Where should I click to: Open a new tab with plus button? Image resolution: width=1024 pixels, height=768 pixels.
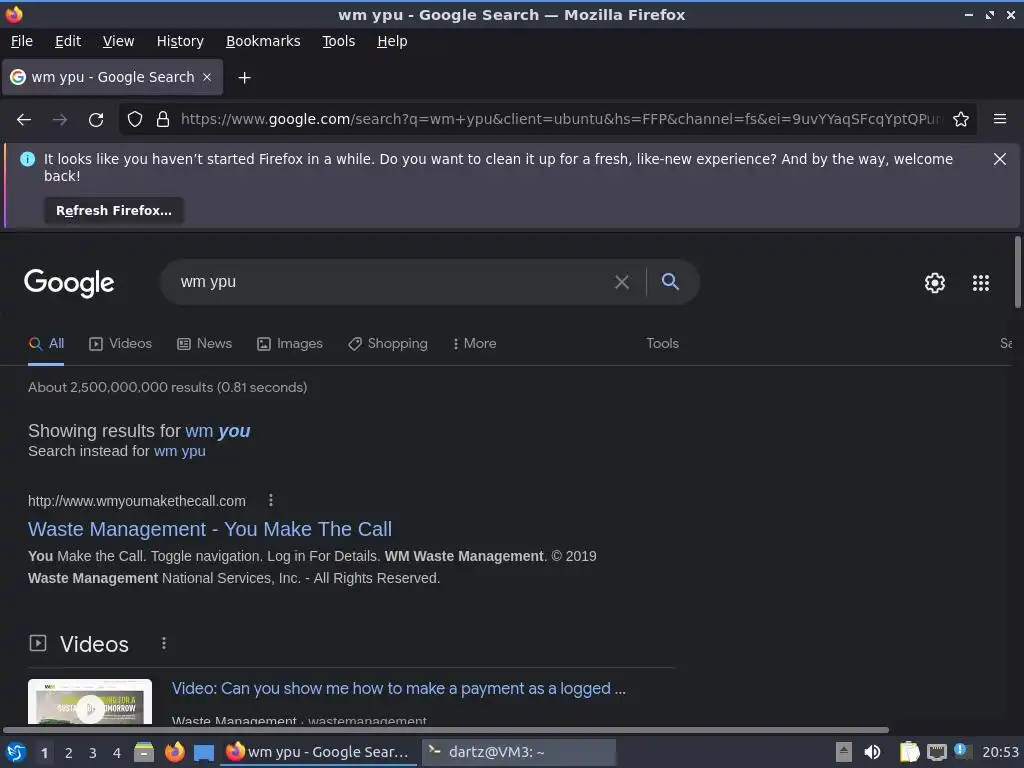pyautogui.click(x=244, y=78)
